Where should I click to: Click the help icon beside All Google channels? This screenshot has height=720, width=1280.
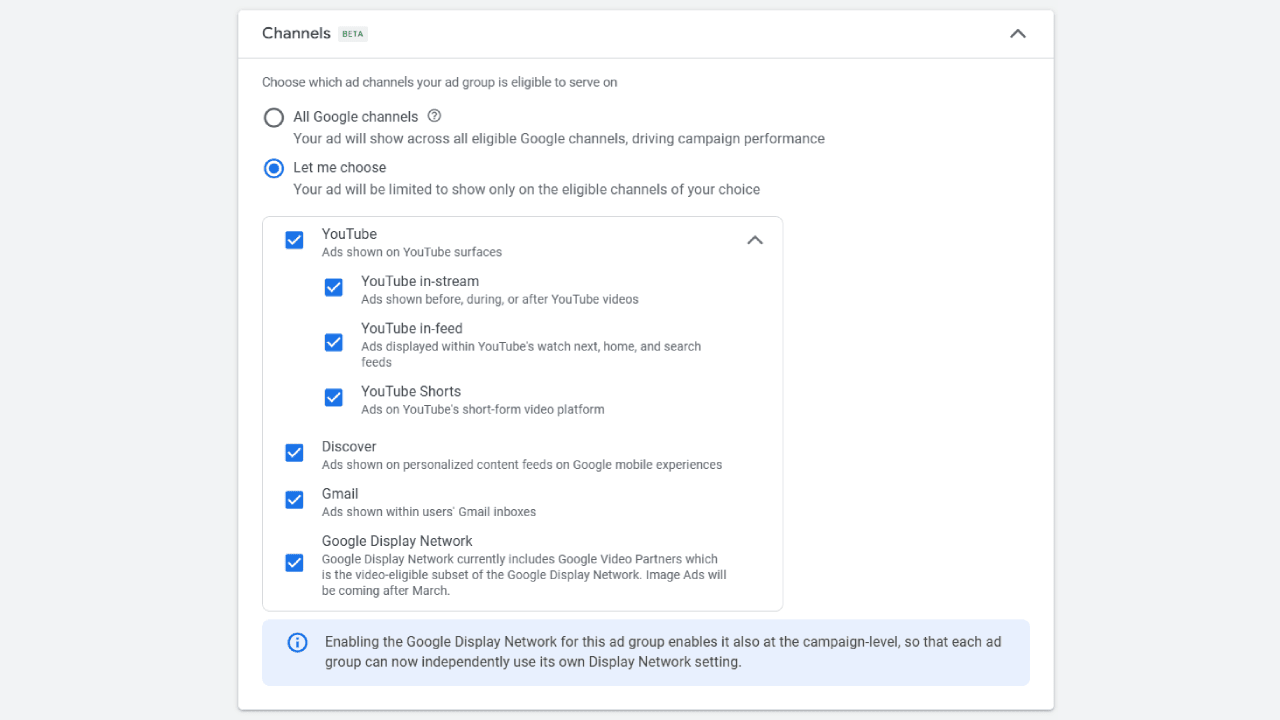click(434, 116)
